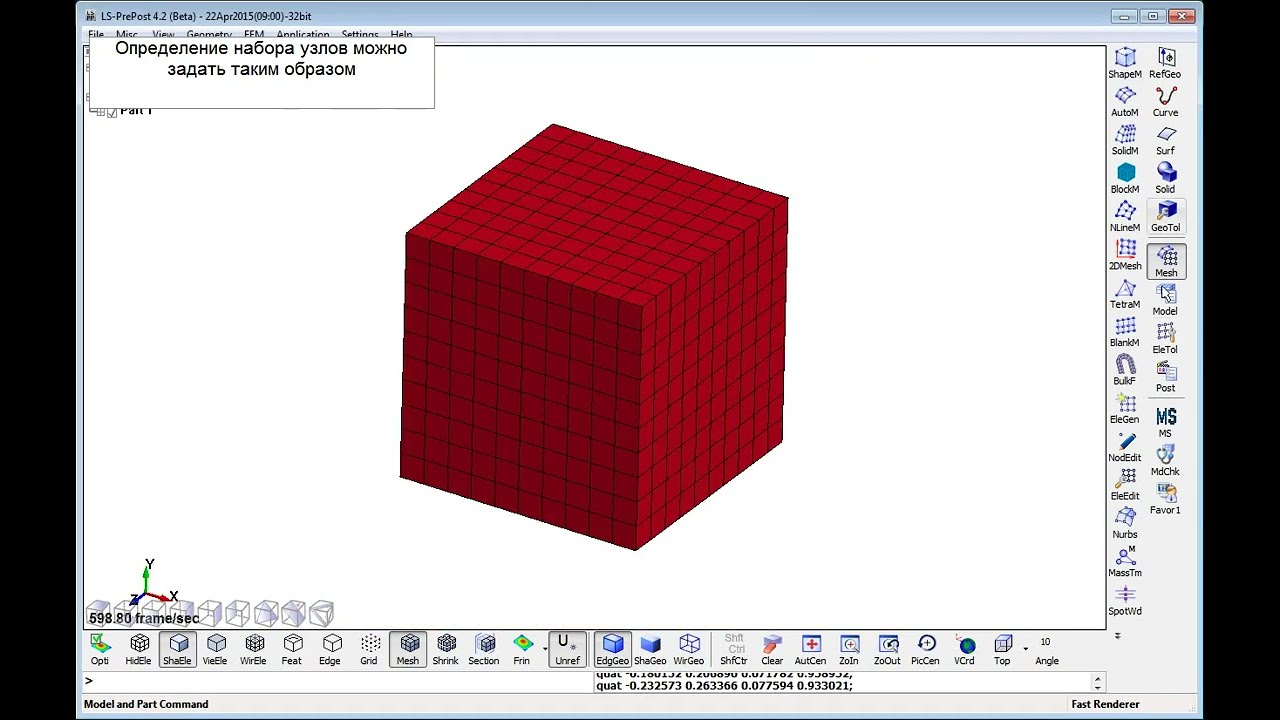Select the Mesh icon in right toolbar
1280x720 pixels.
coord(1166,262)
